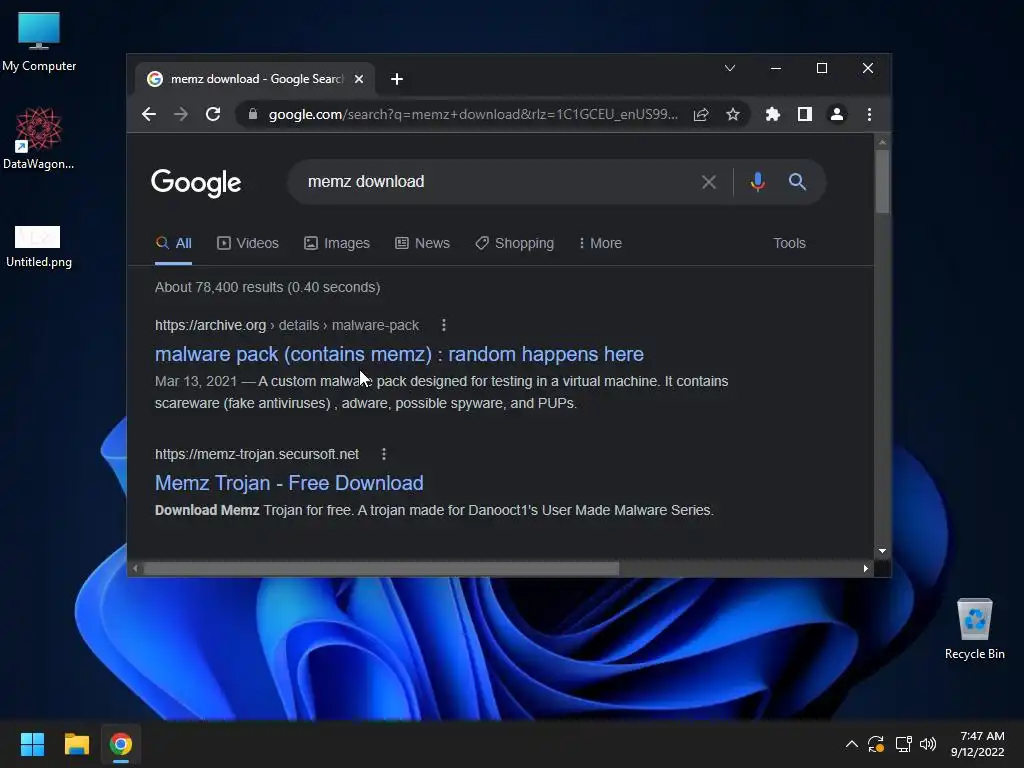Click the horizontal scrollbar thumb
This screenshot has height=768, width=1024.
(381, 568)
